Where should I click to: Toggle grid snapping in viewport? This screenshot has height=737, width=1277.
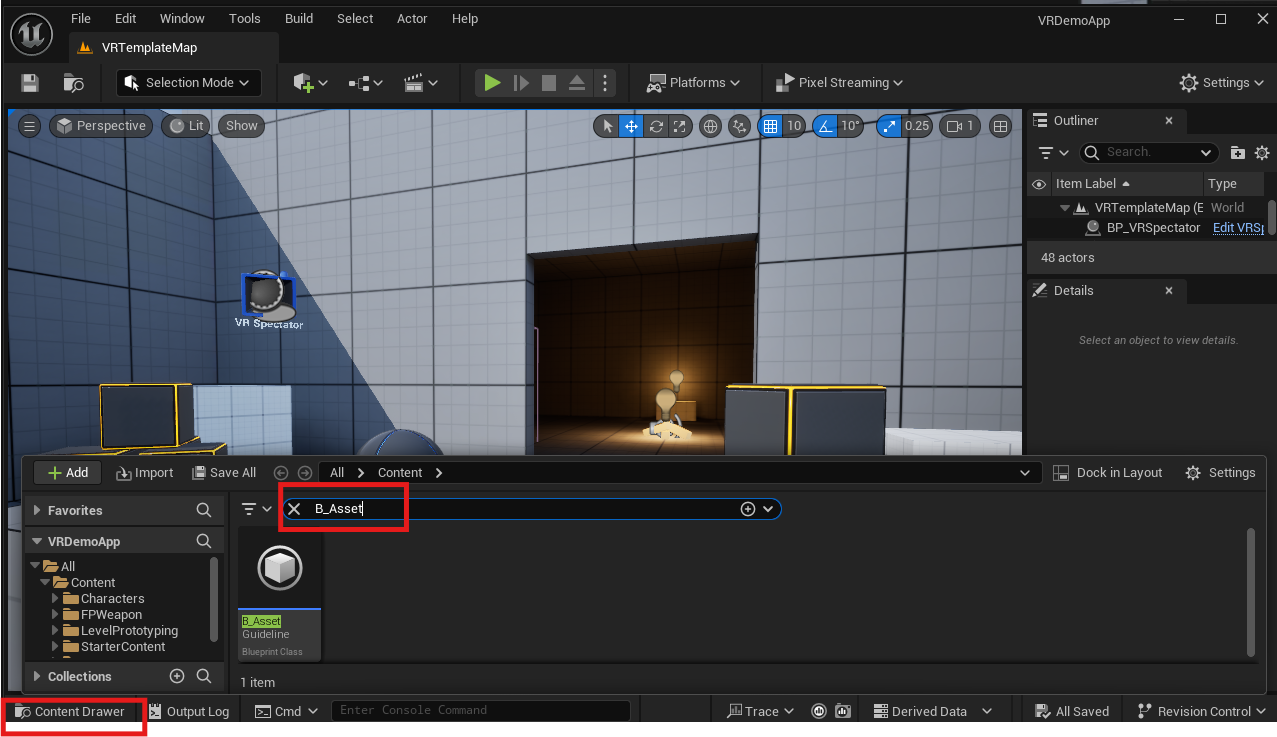pyautogui.click(x=769, y=126)
